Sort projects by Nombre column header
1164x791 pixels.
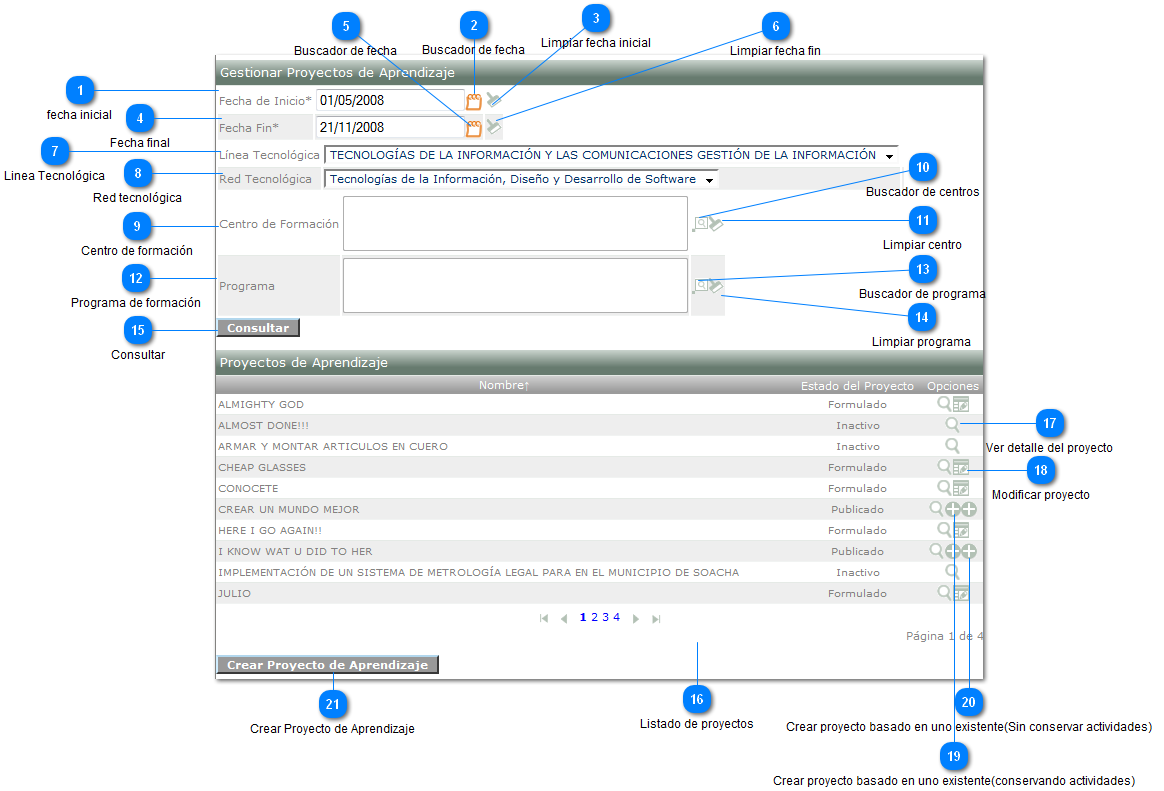[x=503, y=386]
